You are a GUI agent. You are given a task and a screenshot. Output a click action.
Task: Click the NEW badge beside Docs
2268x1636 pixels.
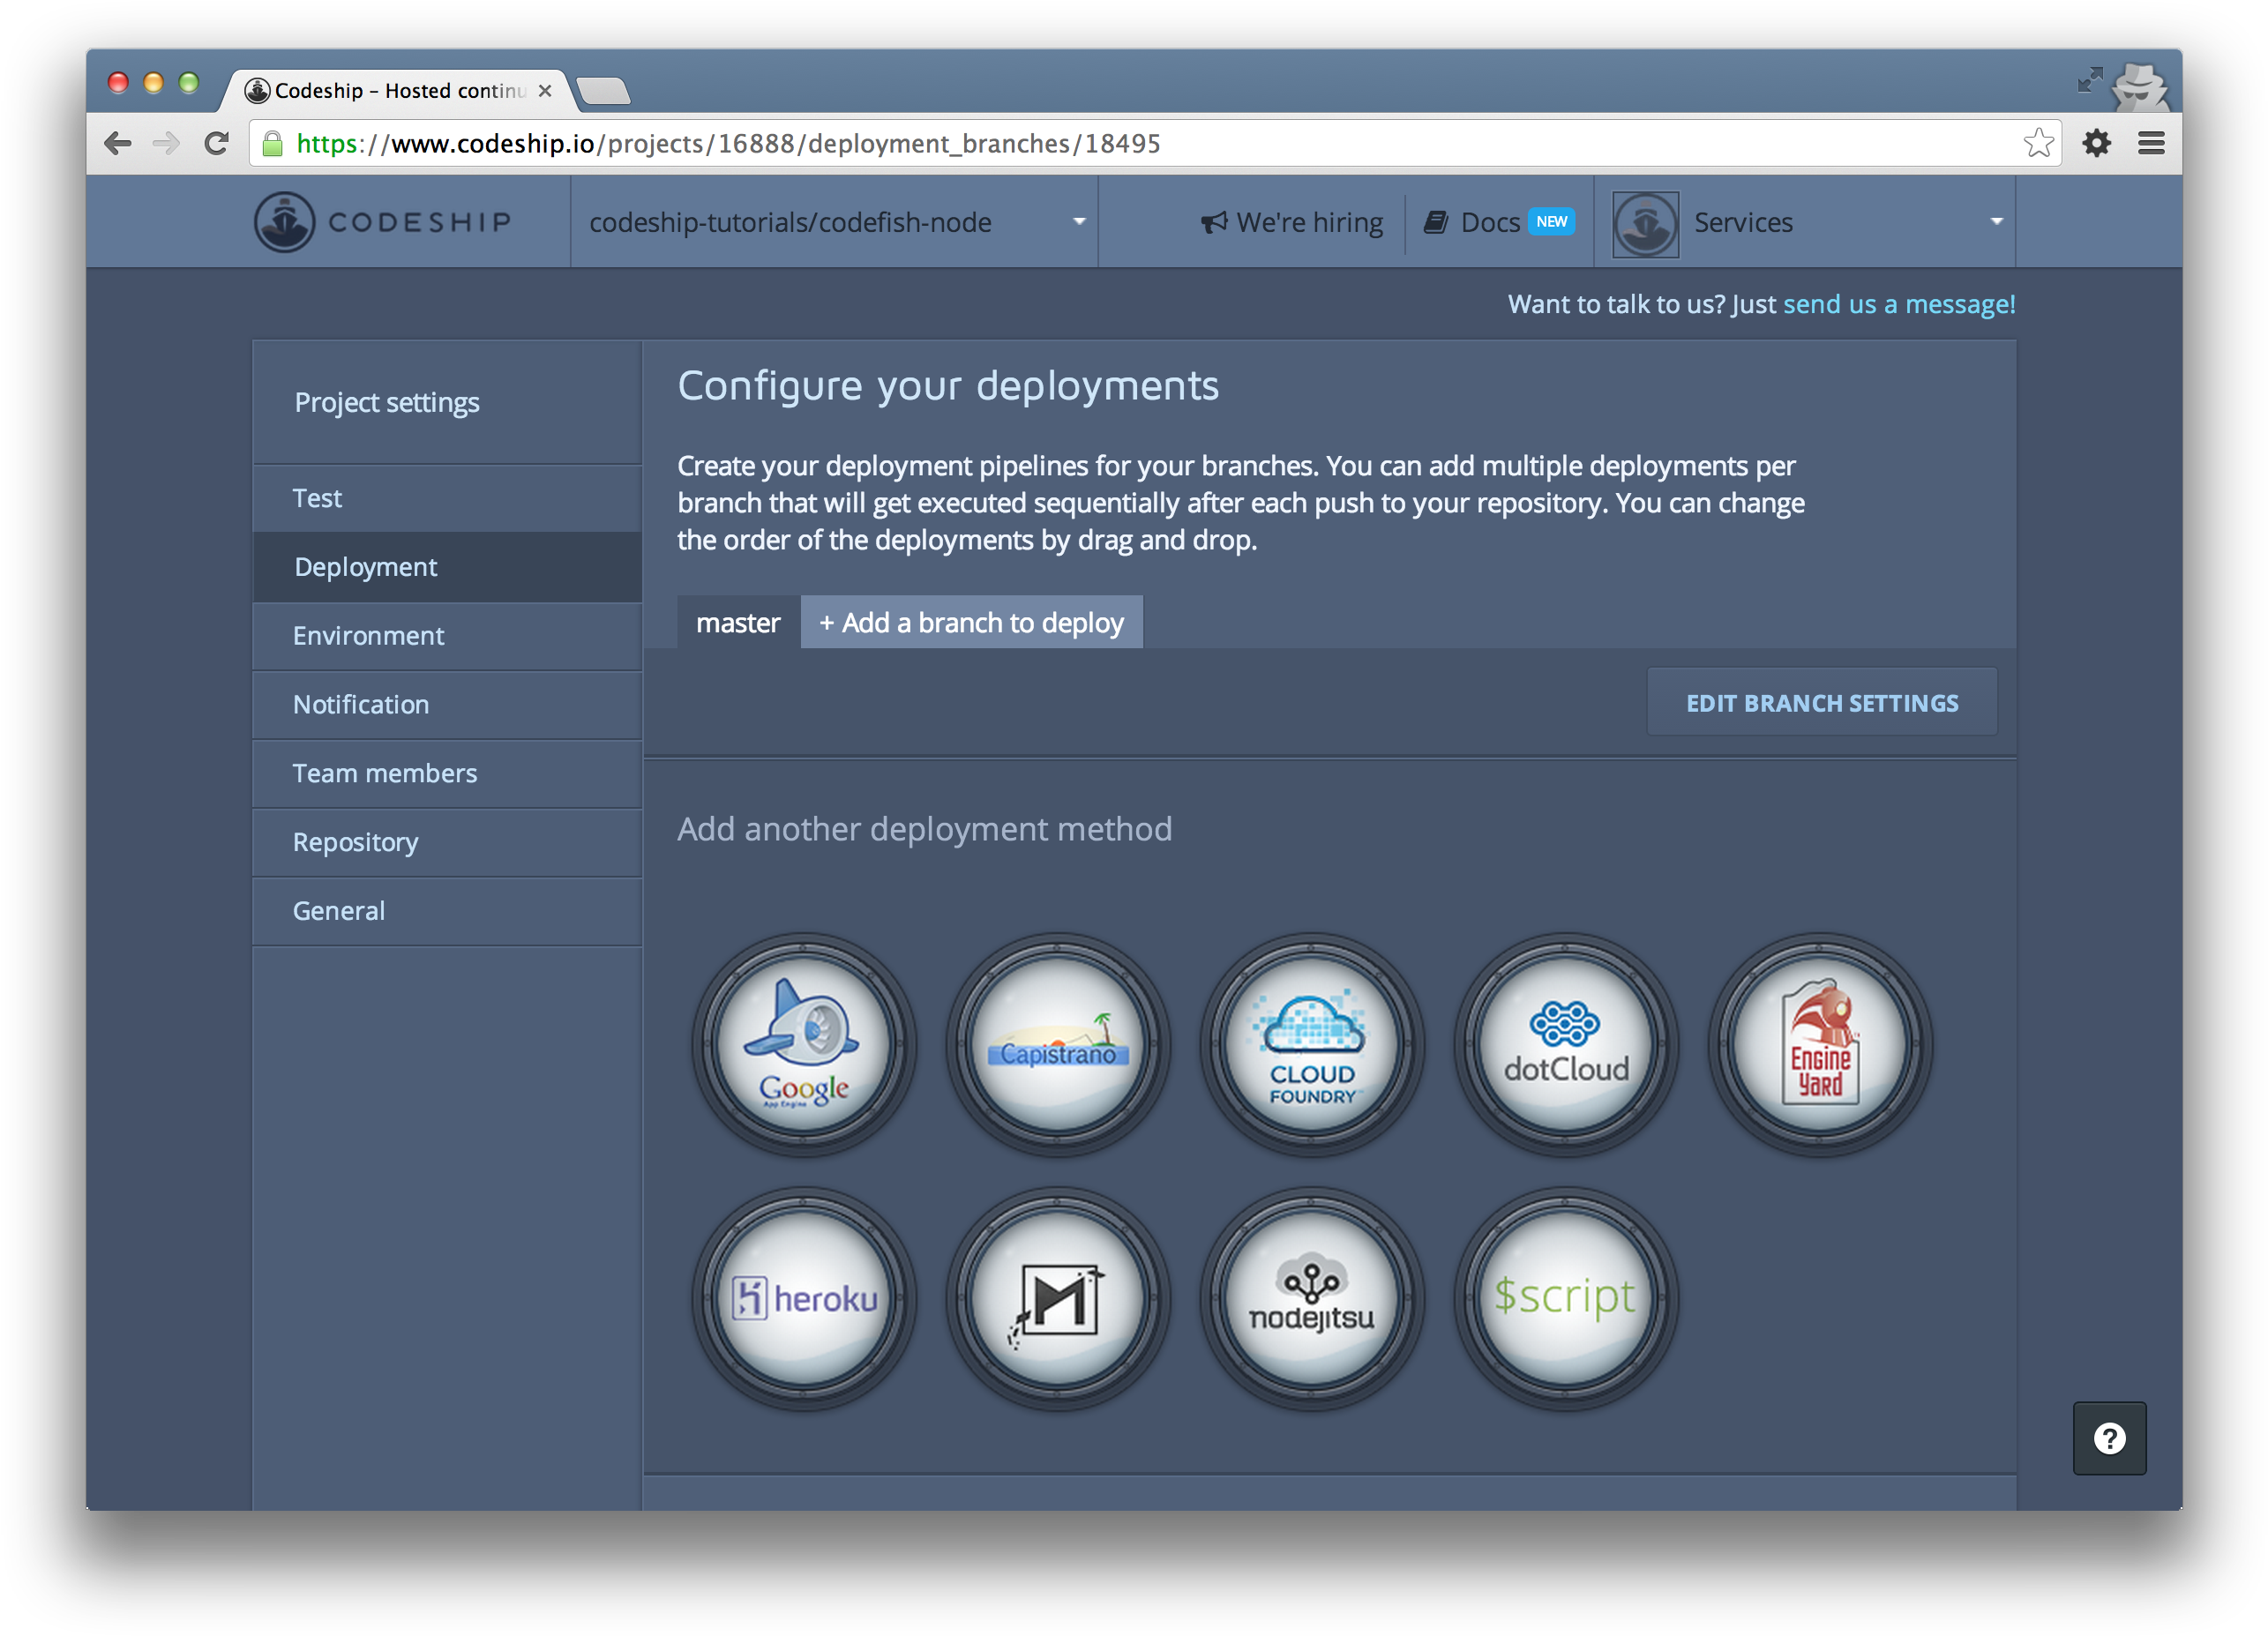(1550, 221)
